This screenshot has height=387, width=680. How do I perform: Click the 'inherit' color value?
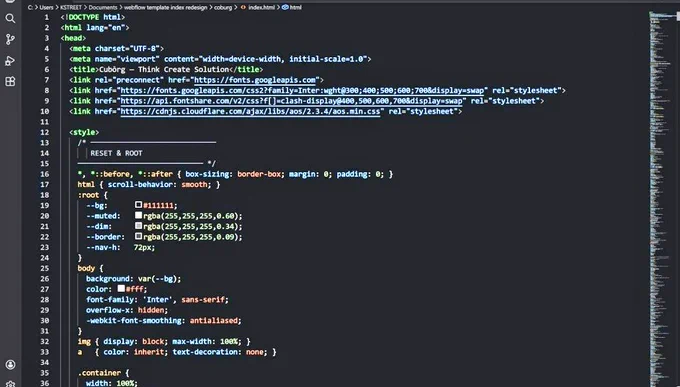tap(149, 352)
